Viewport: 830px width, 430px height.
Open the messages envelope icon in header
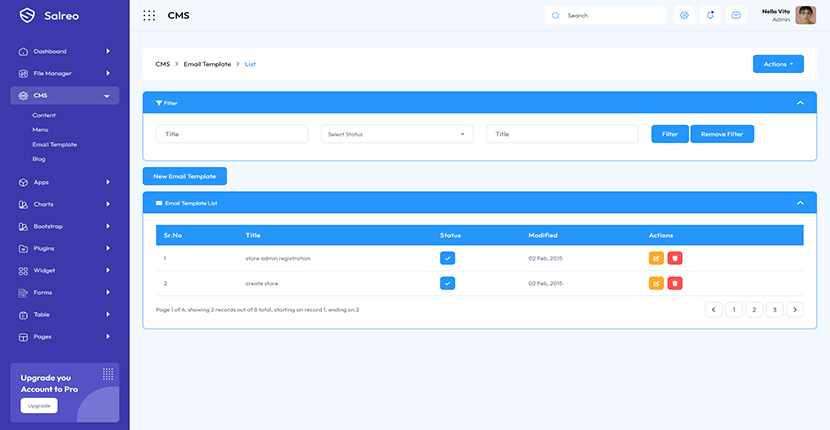736,15
